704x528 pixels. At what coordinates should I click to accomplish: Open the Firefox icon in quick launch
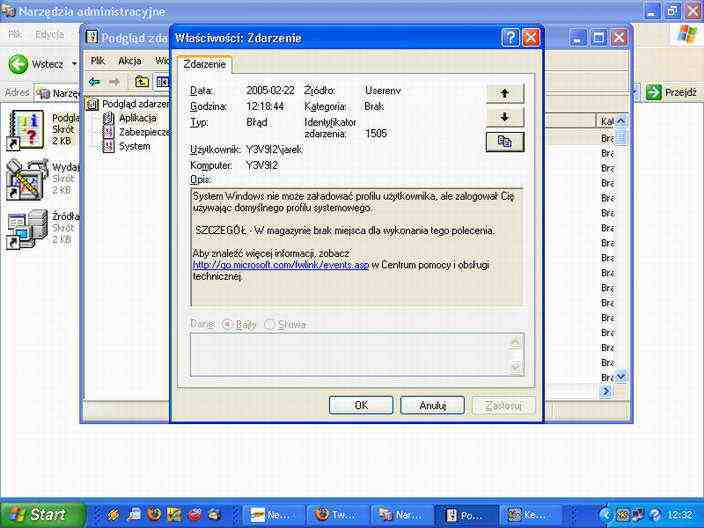[154, 514]
